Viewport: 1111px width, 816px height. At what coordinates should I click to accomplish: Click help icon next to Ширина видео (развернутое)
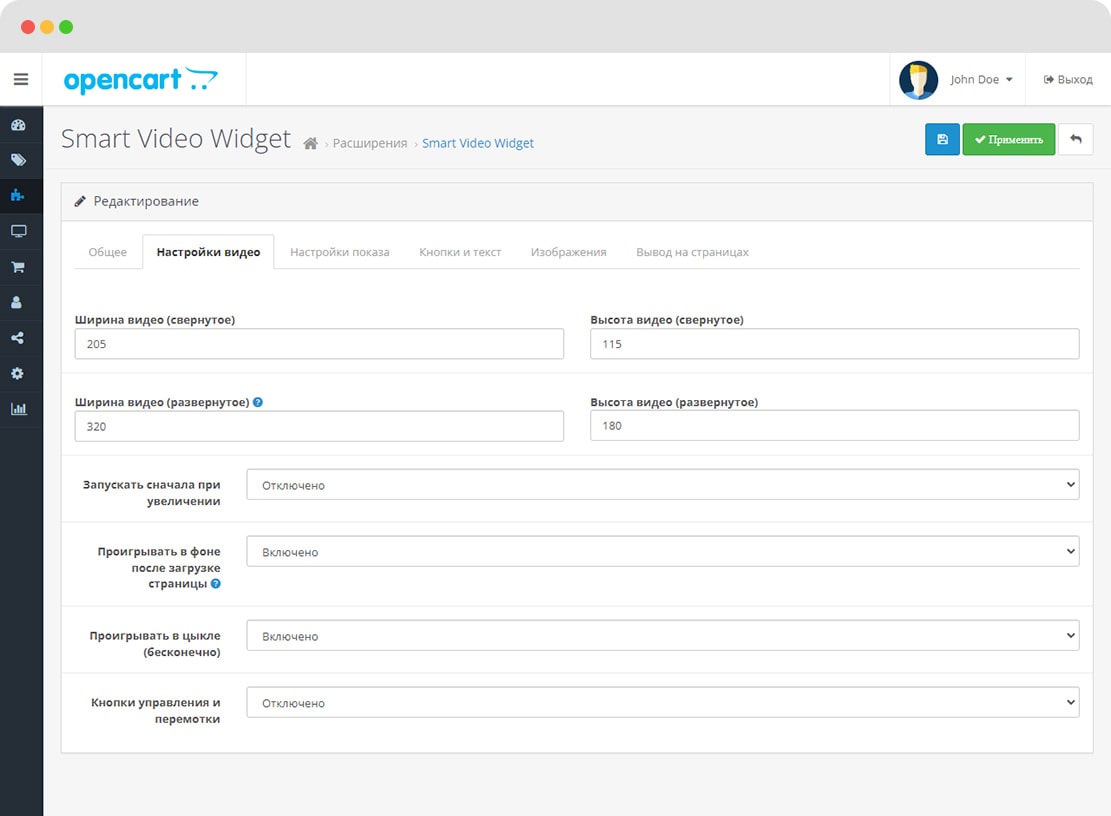(x=258, y=402)
